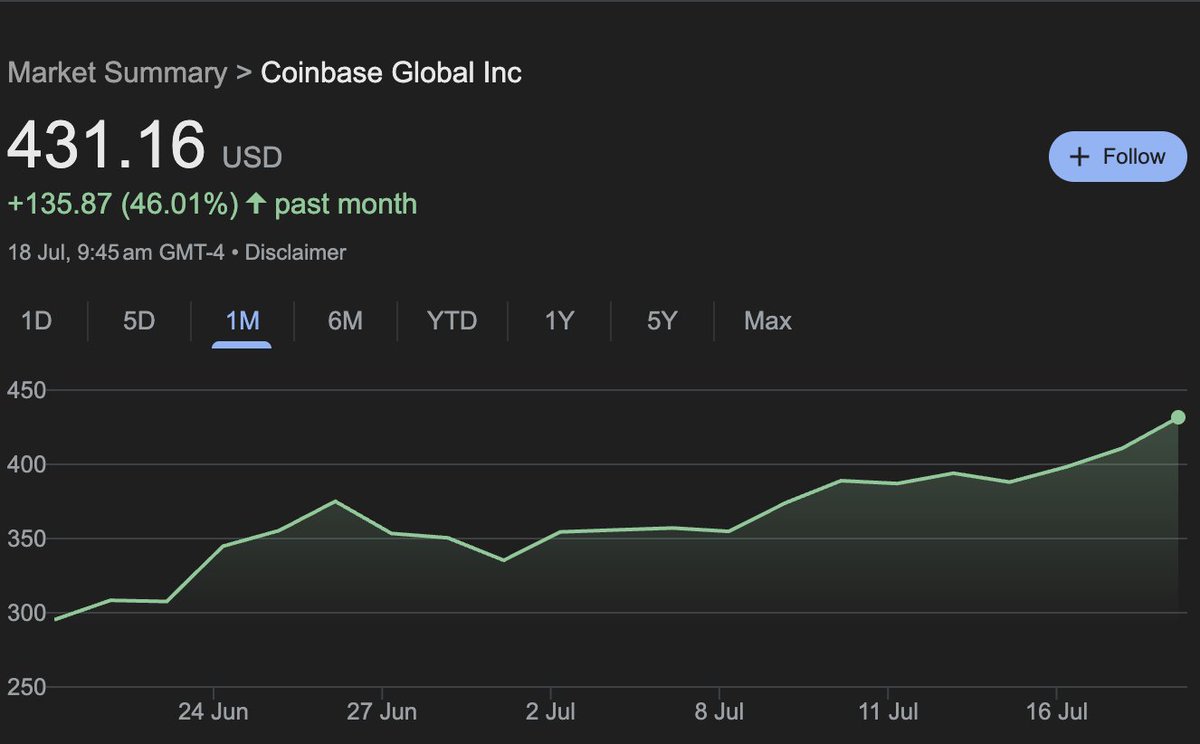Select the 1M range tab
The height and width of the screenshot is (744, 1200).
click(242, 321)
